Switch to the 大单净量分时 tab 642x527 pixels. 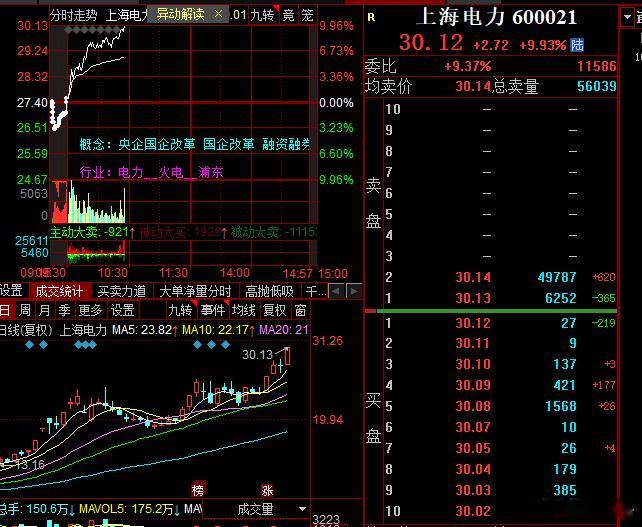click(195, 291)
